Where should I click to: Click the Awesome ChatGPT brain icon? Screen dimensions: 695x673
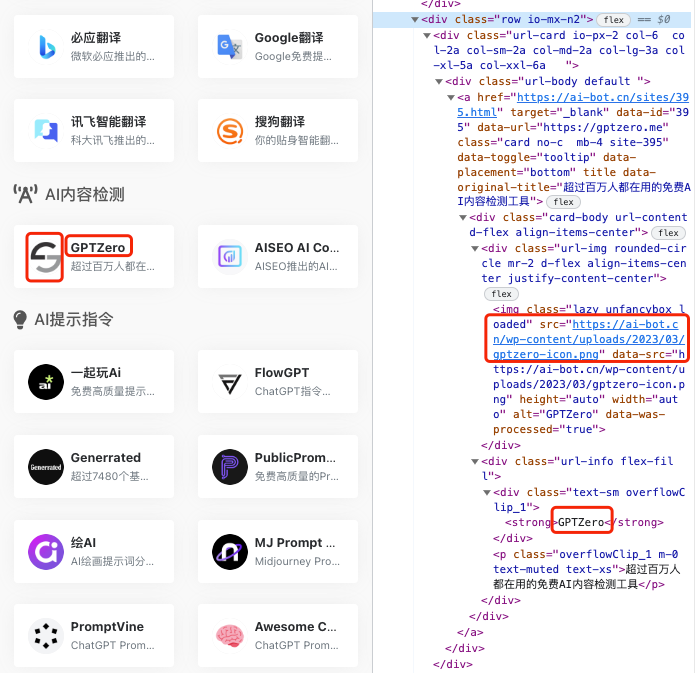230,636
